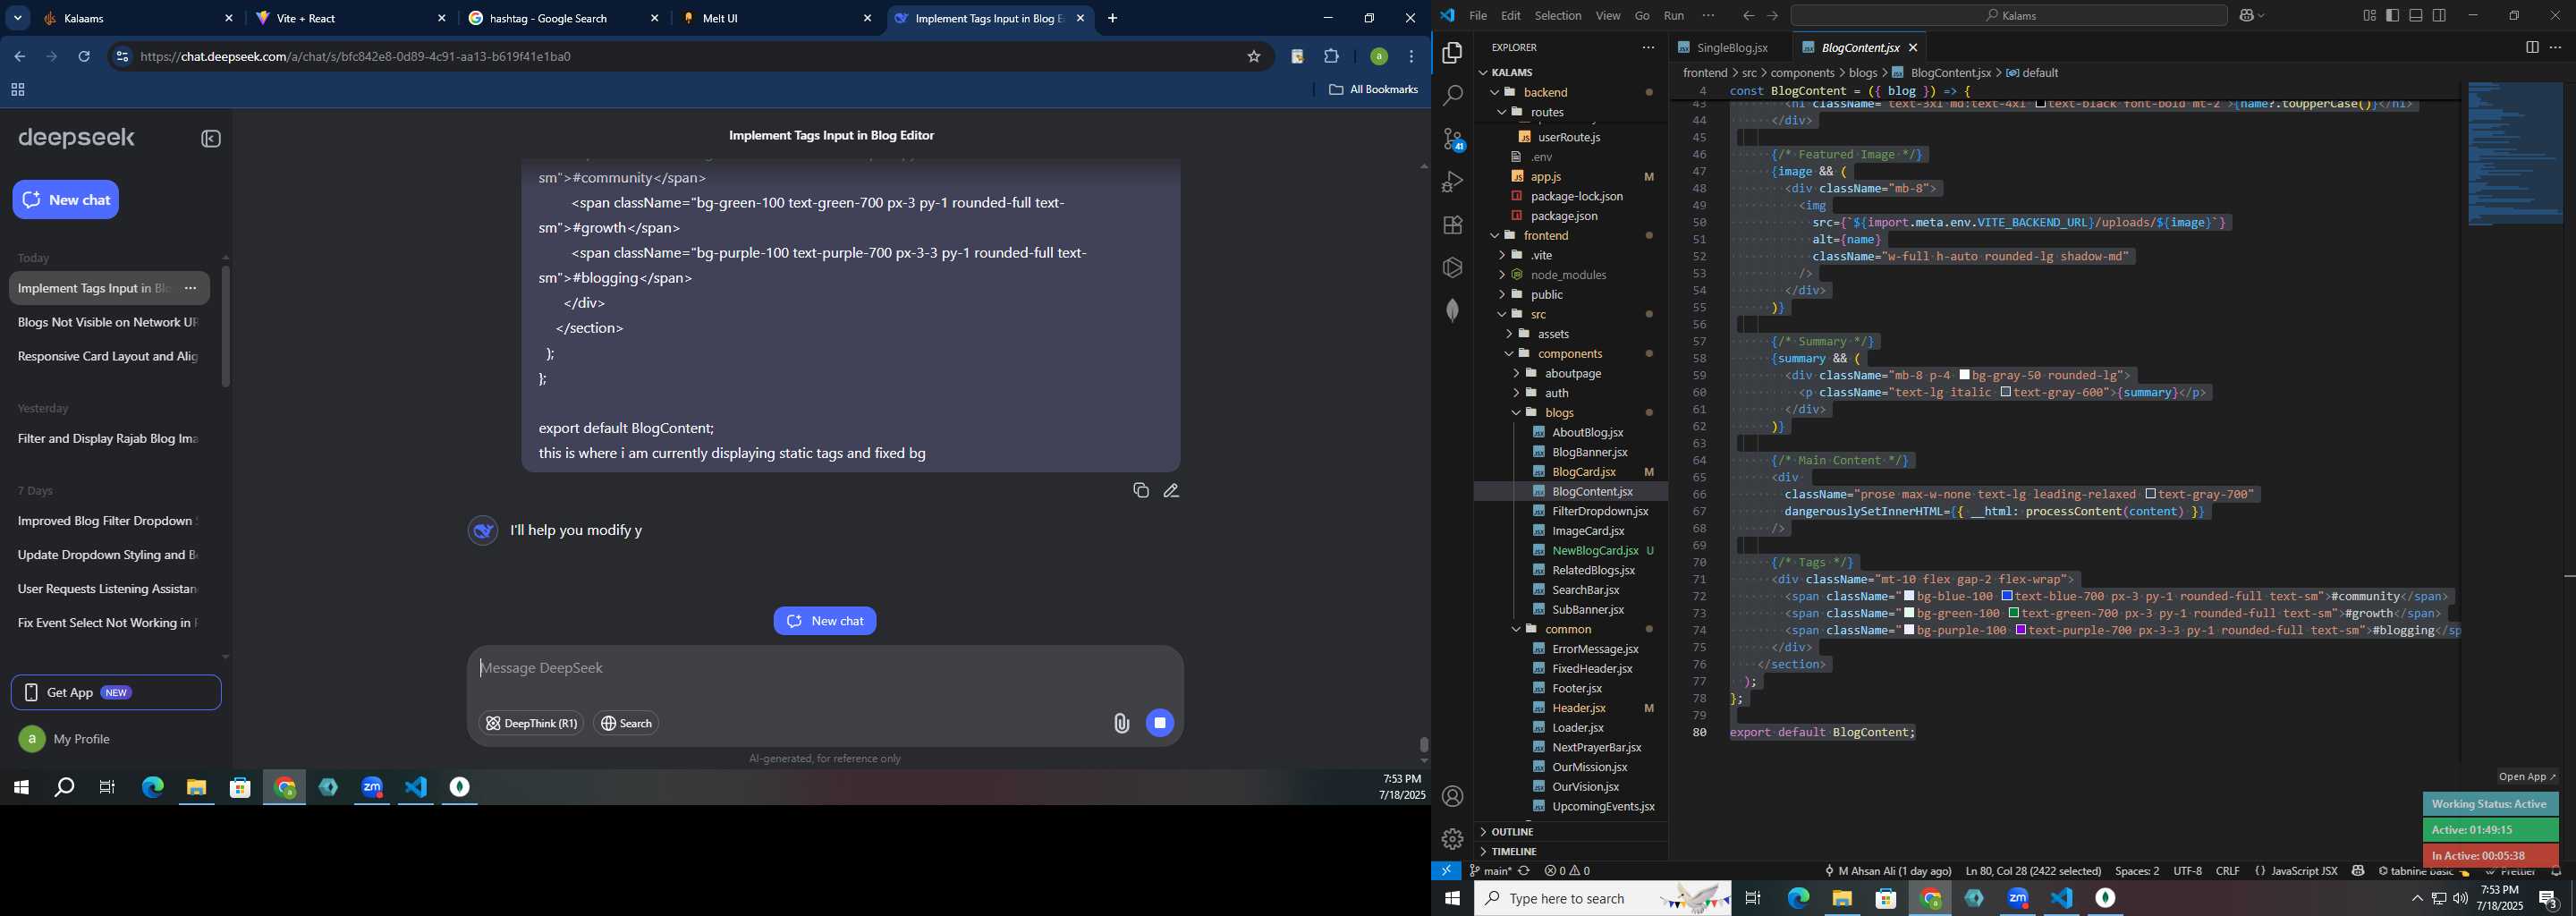Screen dimensions: 2576x916
Task: Open Source Control view in VS Code
Action: (1452, 139)
